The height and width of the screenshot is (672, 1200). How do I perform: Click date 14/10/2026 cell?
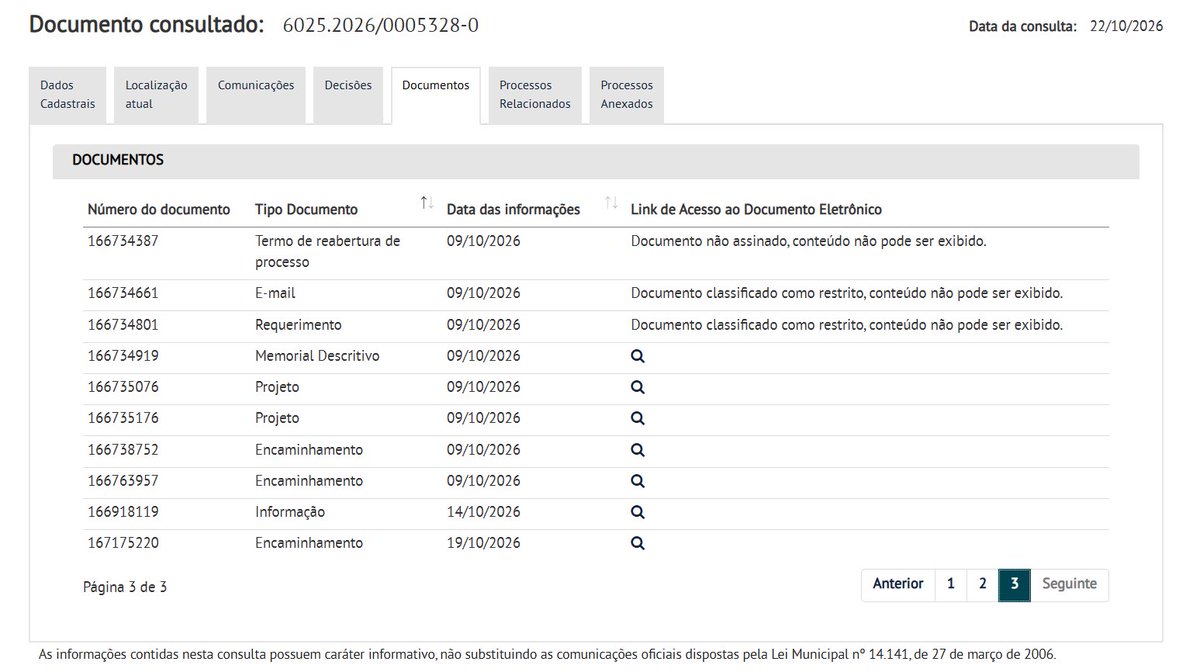coord(484,512)
